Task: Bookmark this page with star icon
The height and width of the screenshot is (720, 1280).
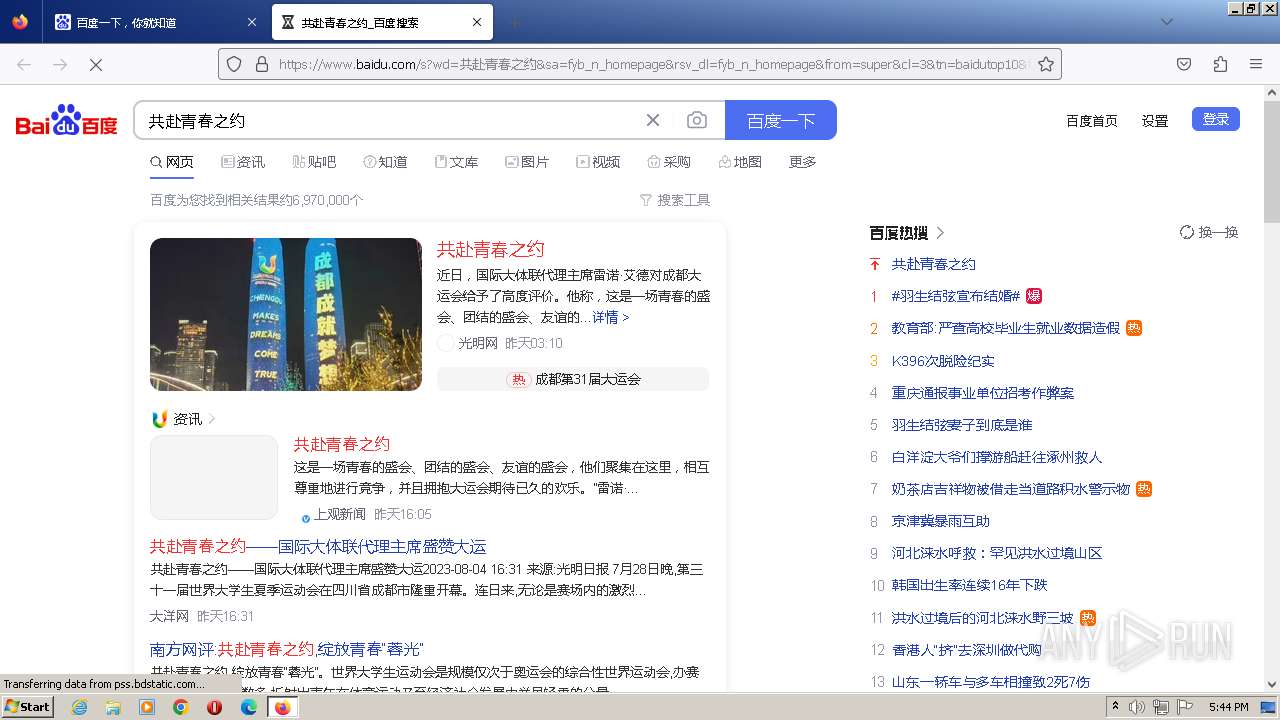Action: (1046, 64)
